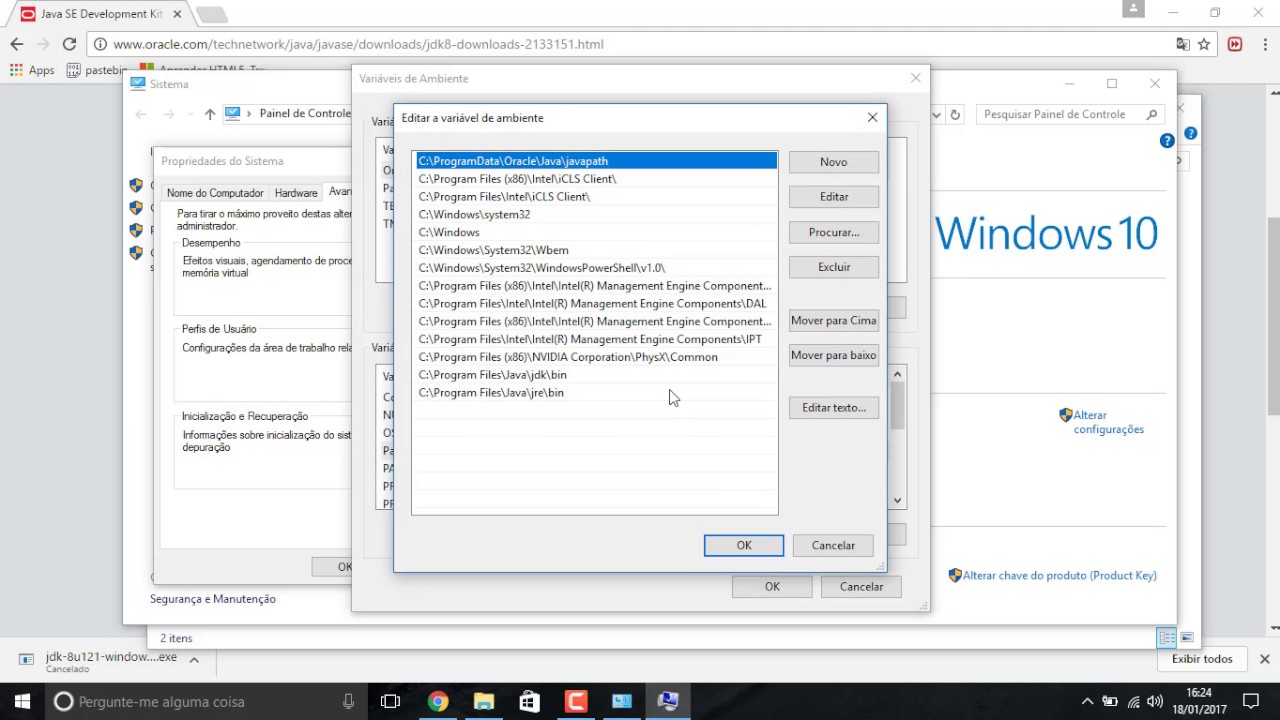Select Management Engine Components\DAL entry
The image size is (1280, 720).
[596, 304]
